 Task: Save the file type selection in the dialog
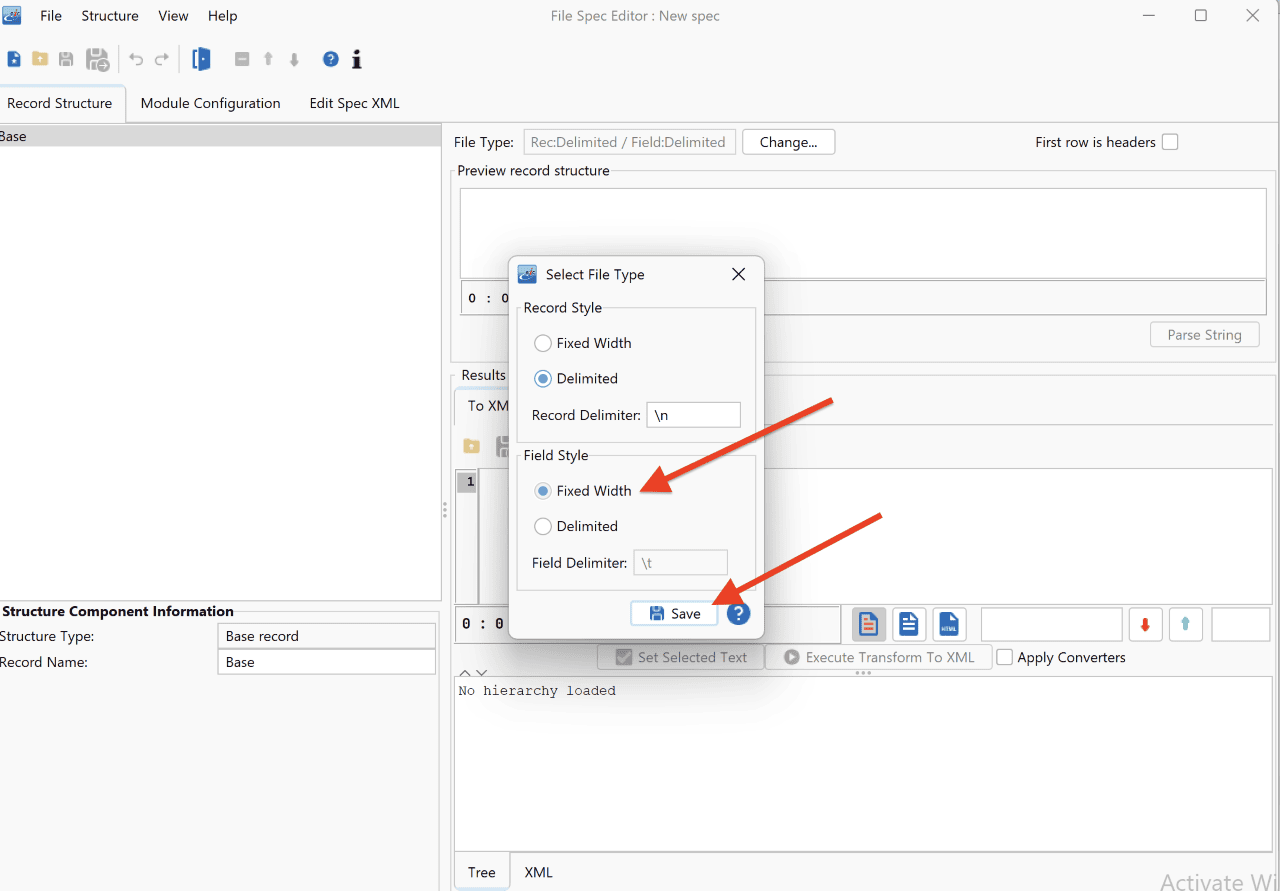pos(674,613)
